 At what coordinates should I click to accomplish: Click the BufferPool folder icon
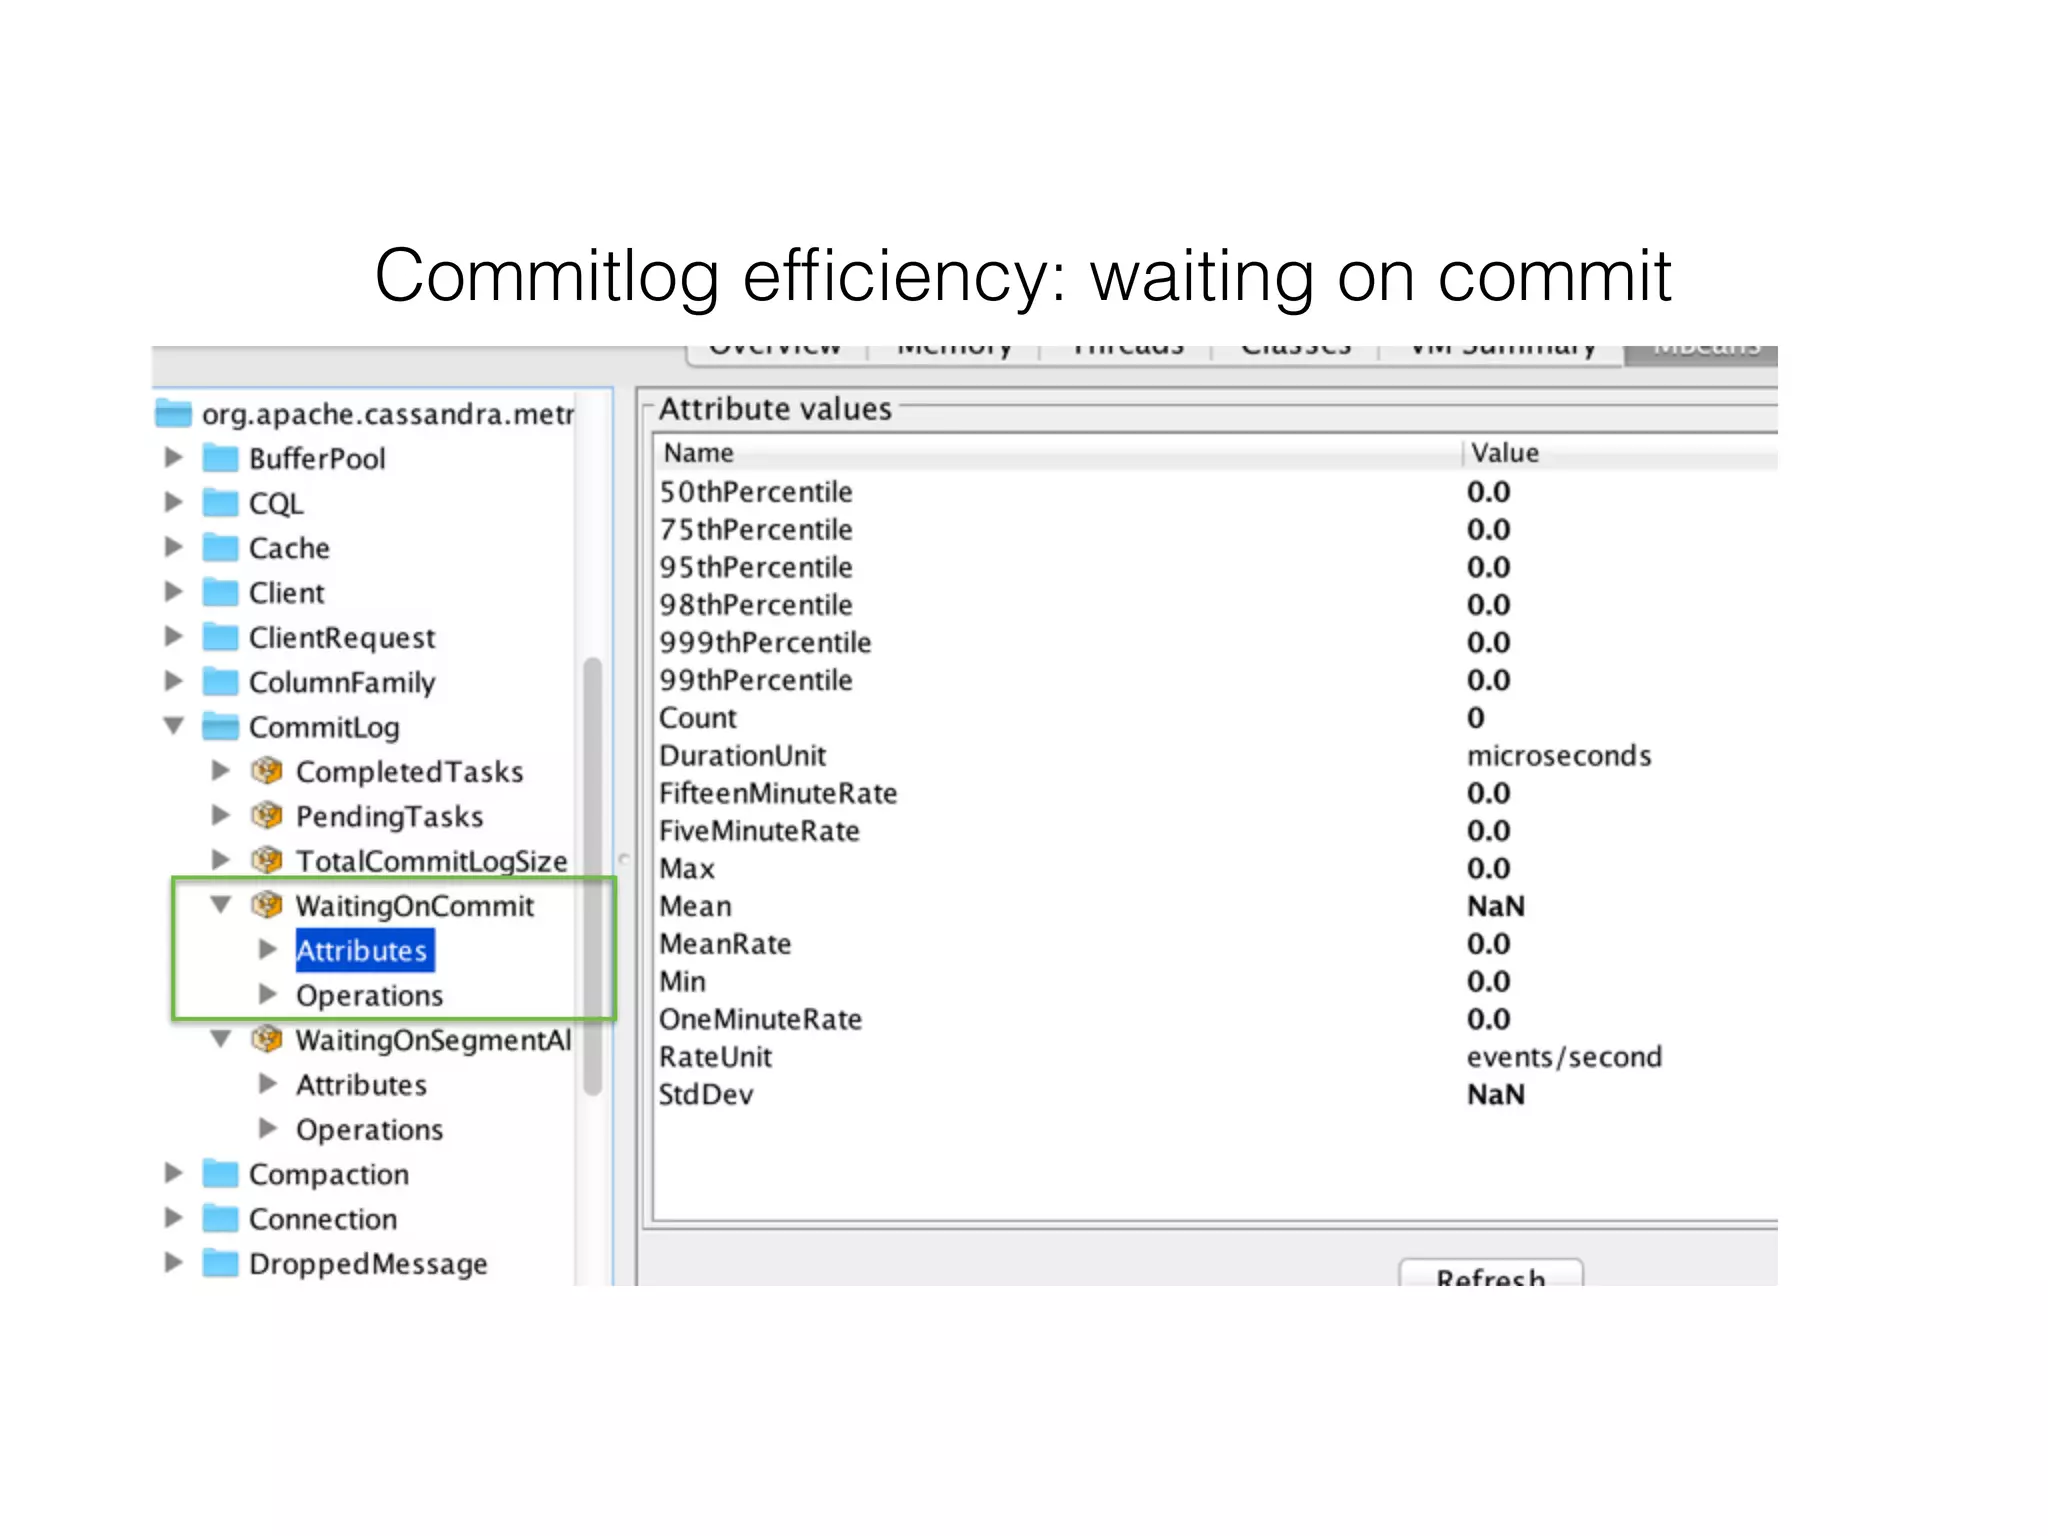pos(220,458)
